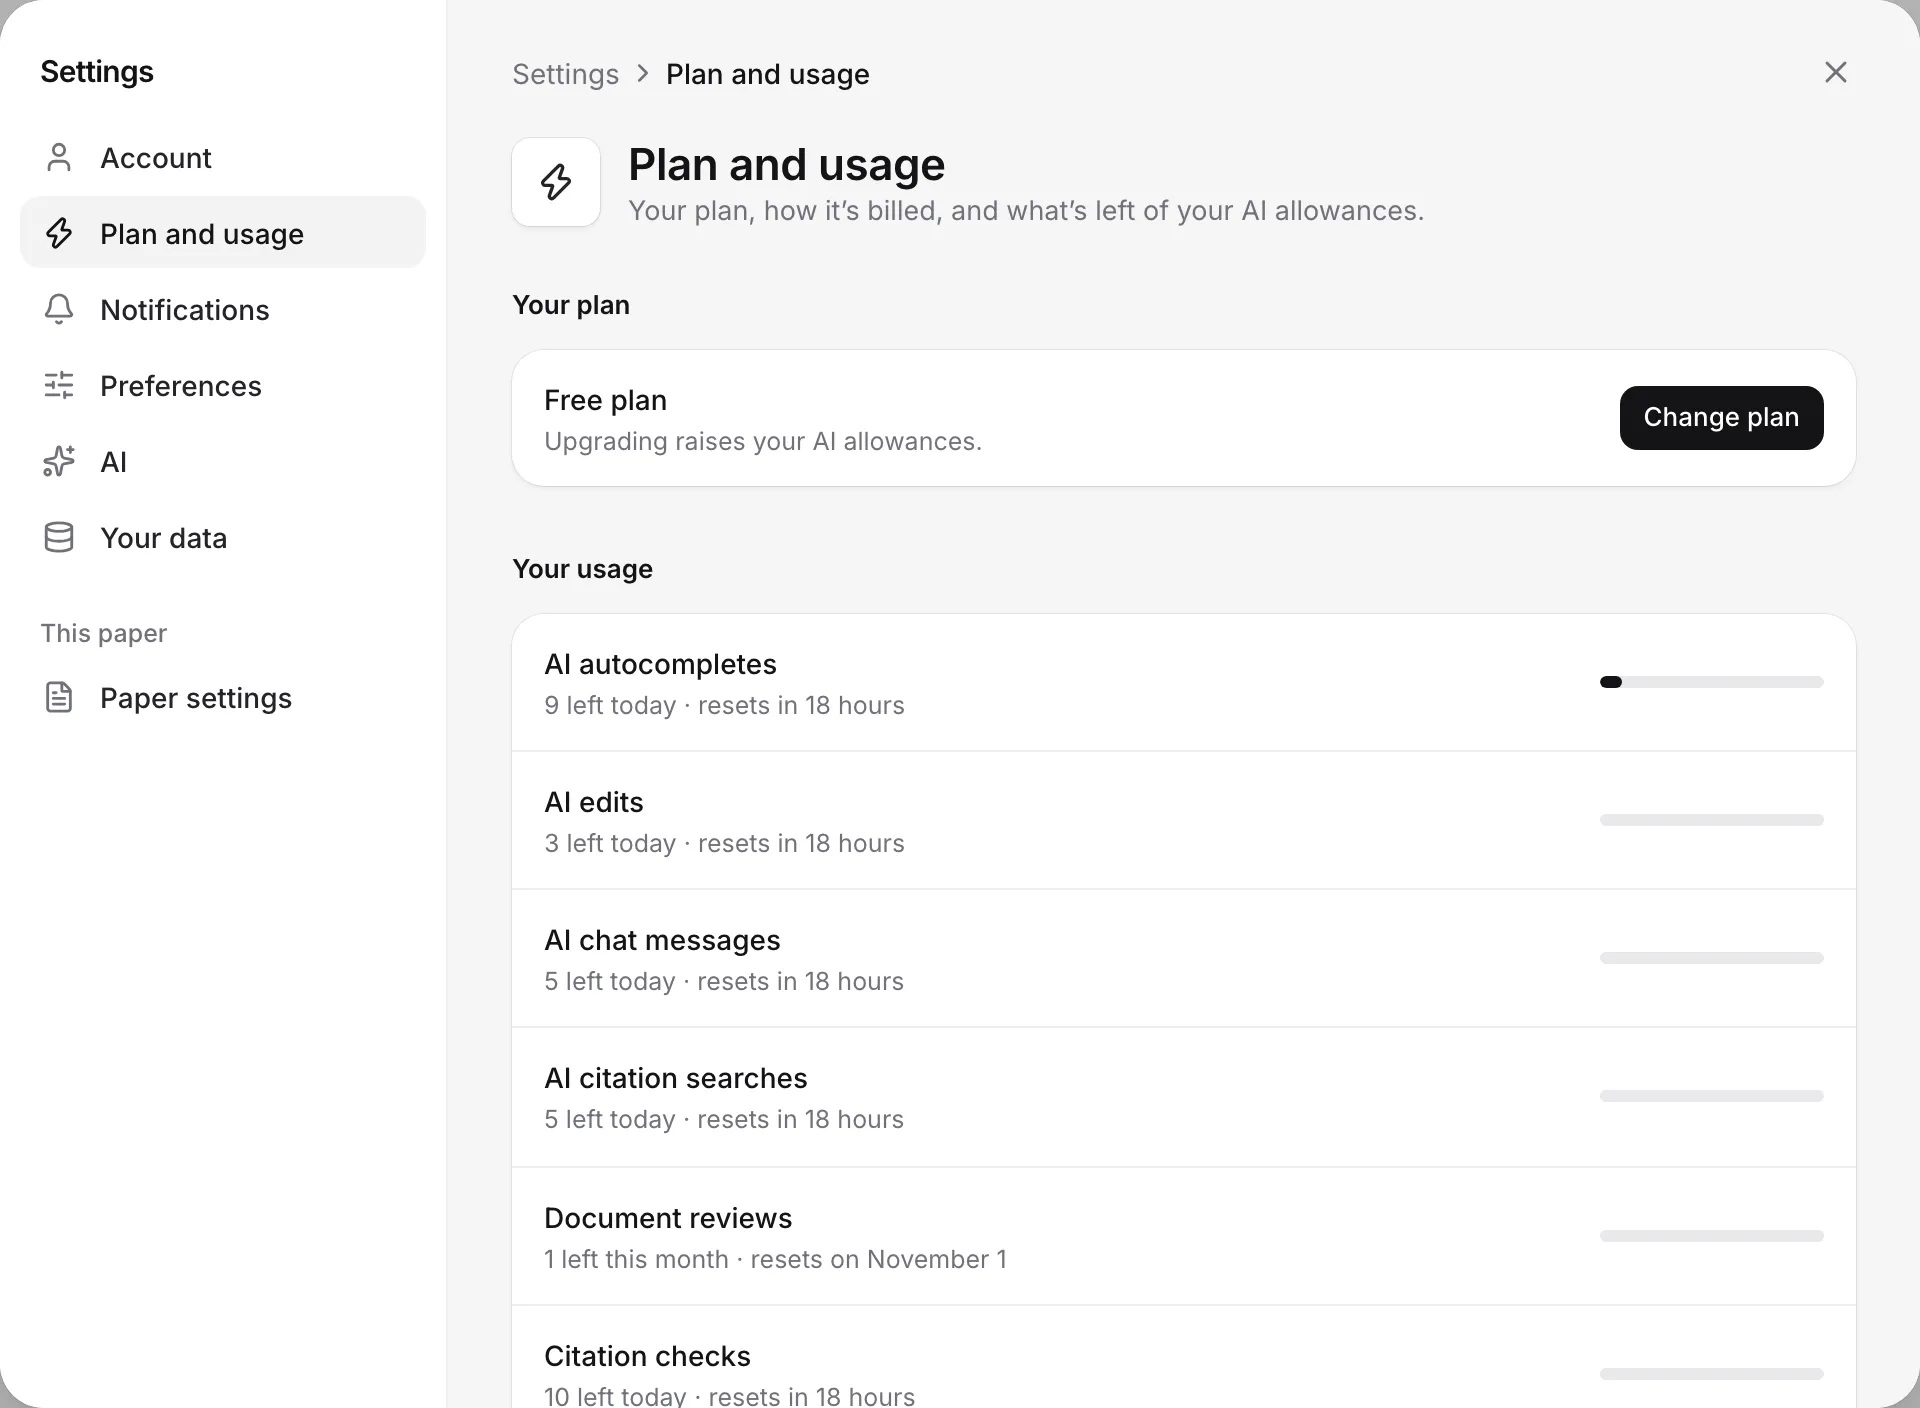The width and height of the screenshot is (1920, 1408).
Task: Click the AI citation searches usage bar
Action: pos(1711,1096)
